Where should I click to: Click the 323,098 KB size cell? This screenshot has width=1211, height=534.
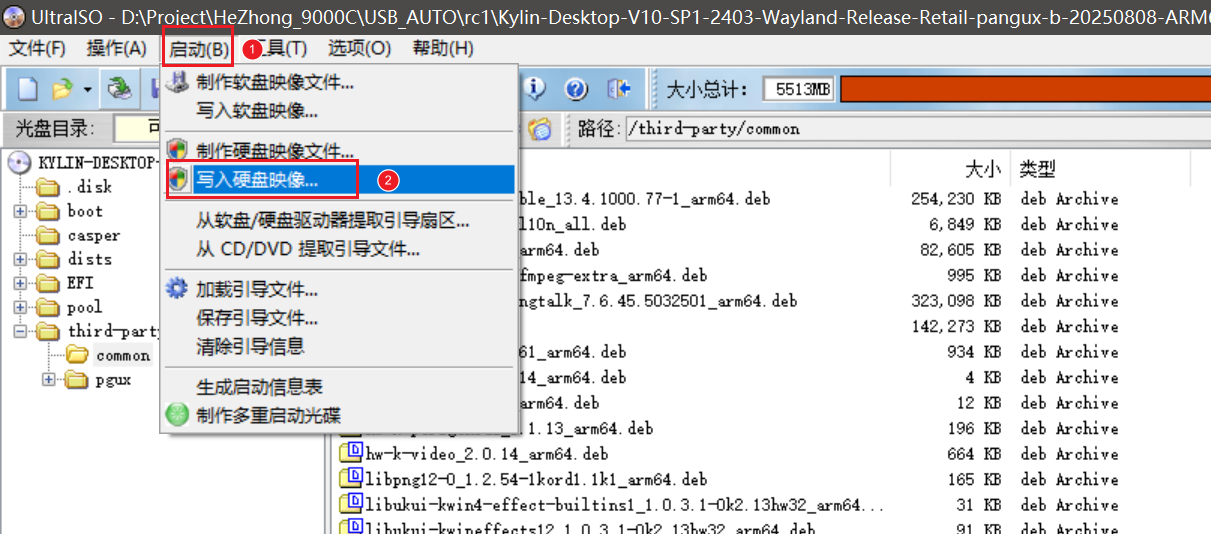[957, 301]
